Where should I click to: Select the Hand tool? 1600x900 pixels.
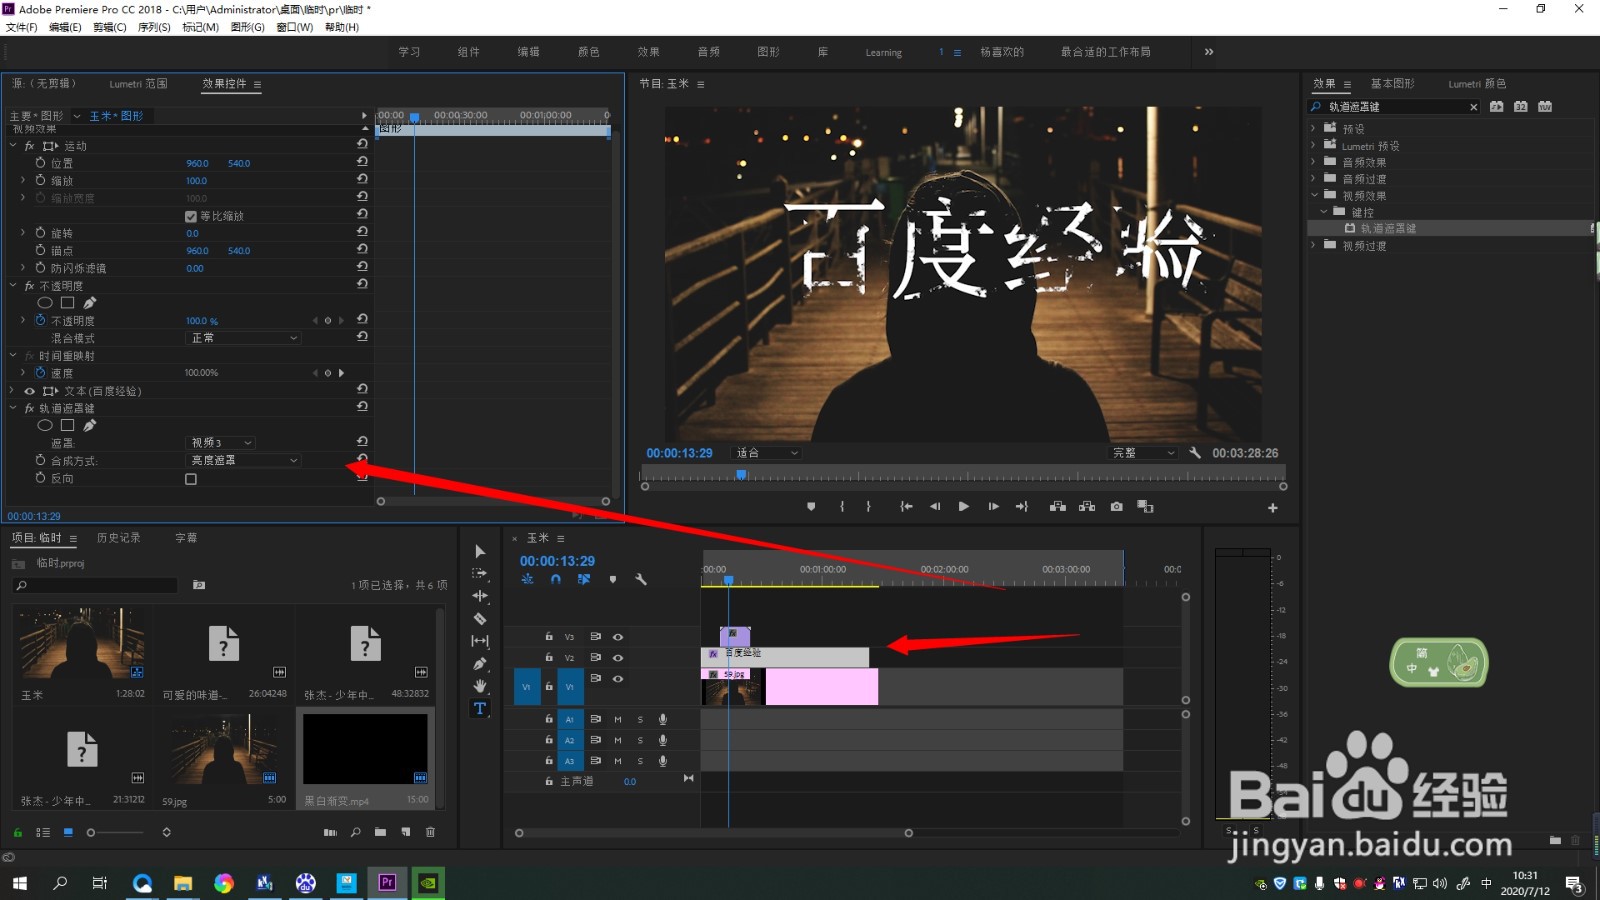[480, 686]
